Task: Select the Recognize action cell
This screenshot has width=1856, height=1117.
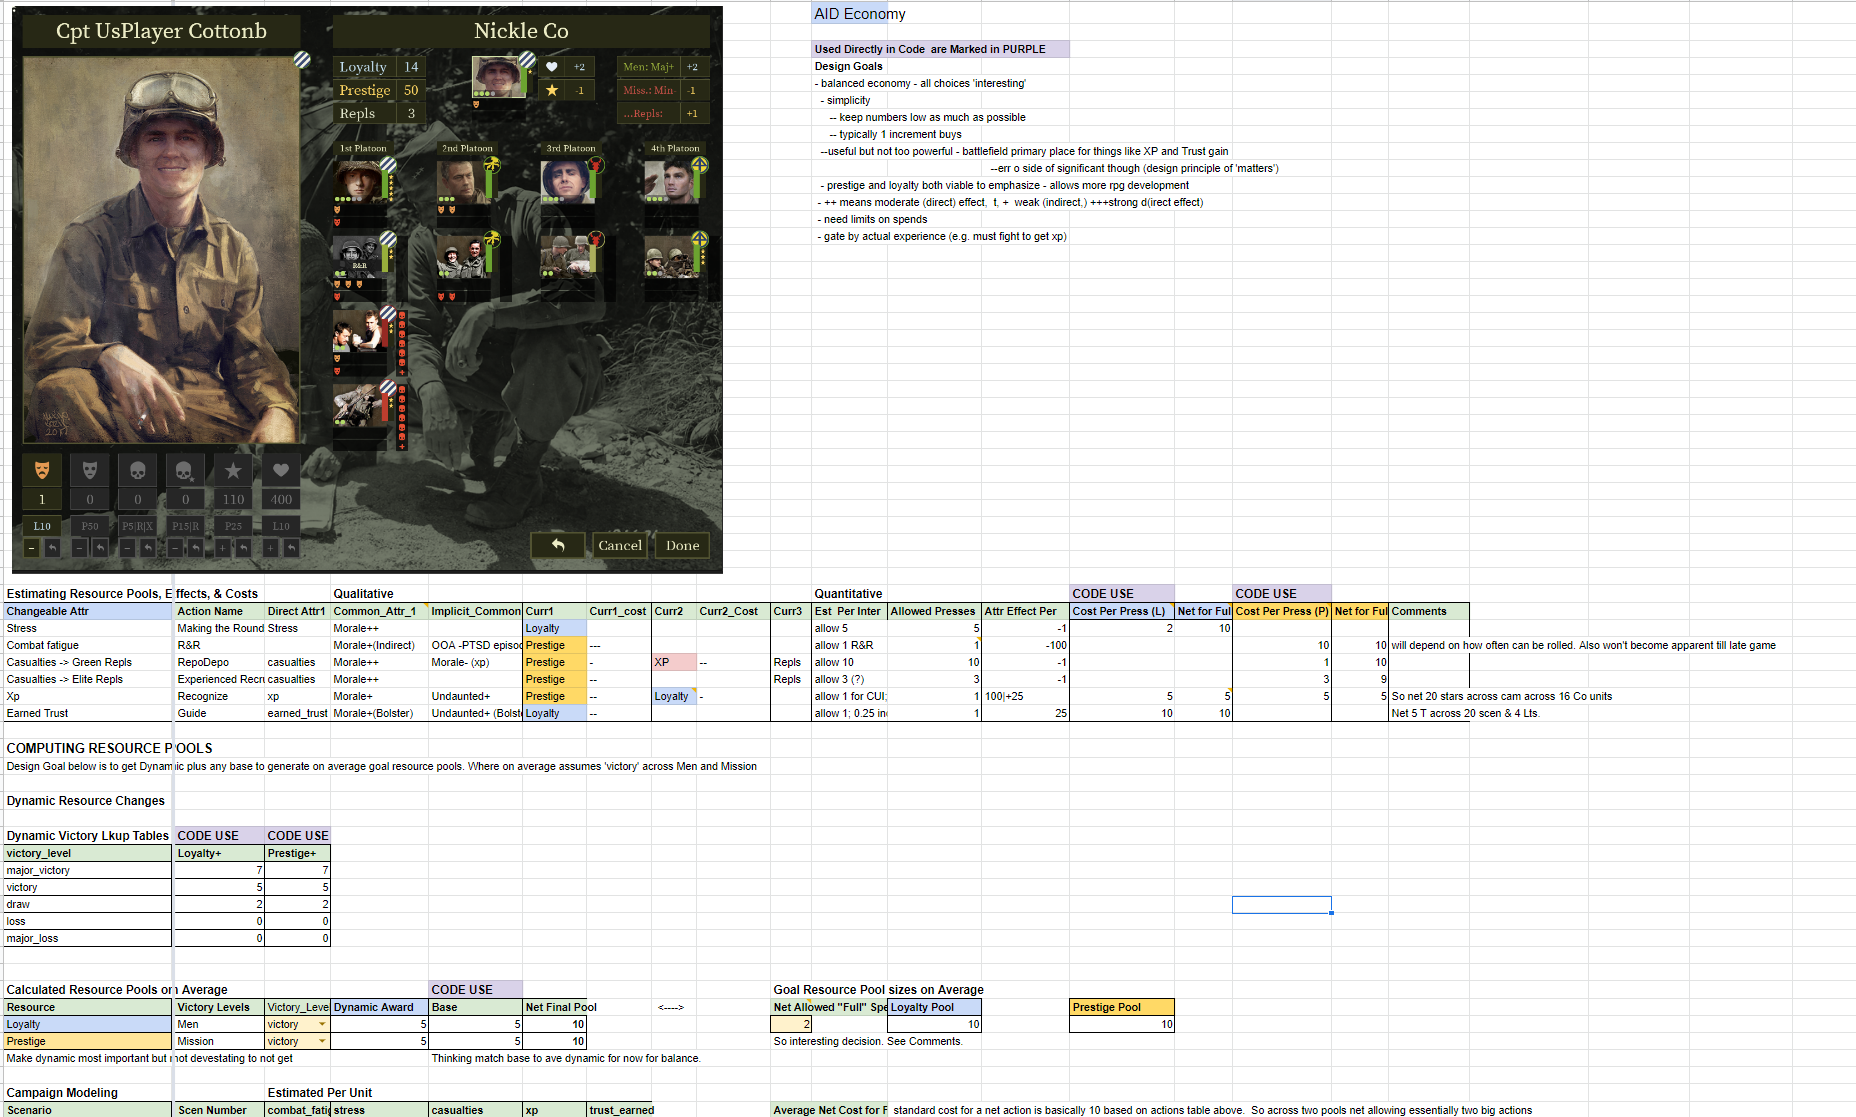Action: click(220, 696)
